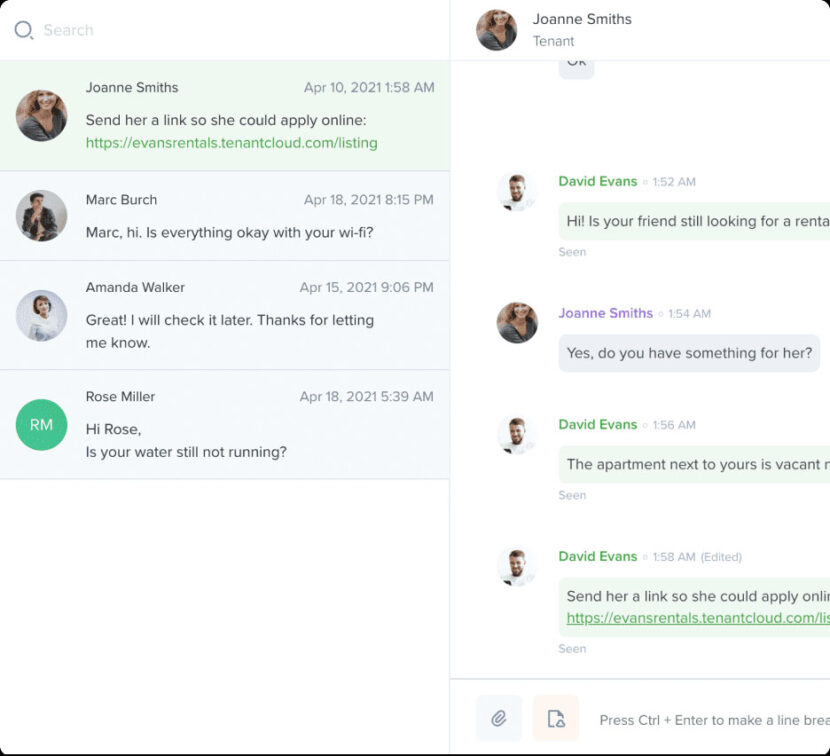
Task: Open the link in David Evans' edited message
Action: [693, 618]
